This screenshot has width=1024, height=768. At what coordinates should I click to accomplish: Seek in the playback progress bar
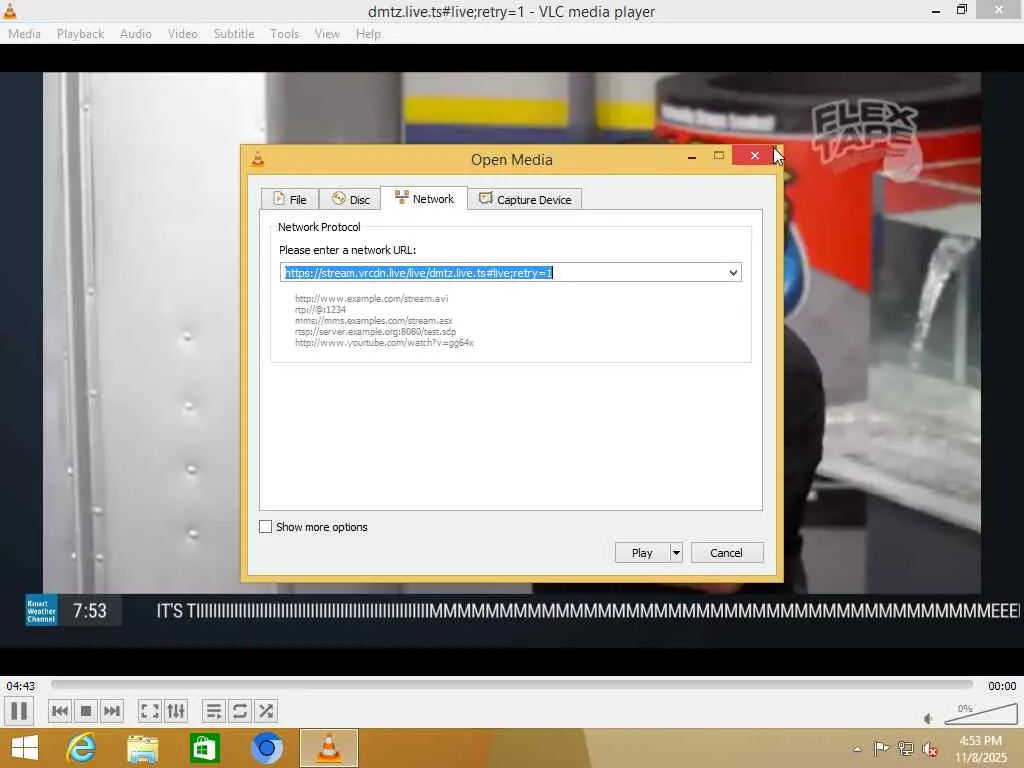(511, 684)
